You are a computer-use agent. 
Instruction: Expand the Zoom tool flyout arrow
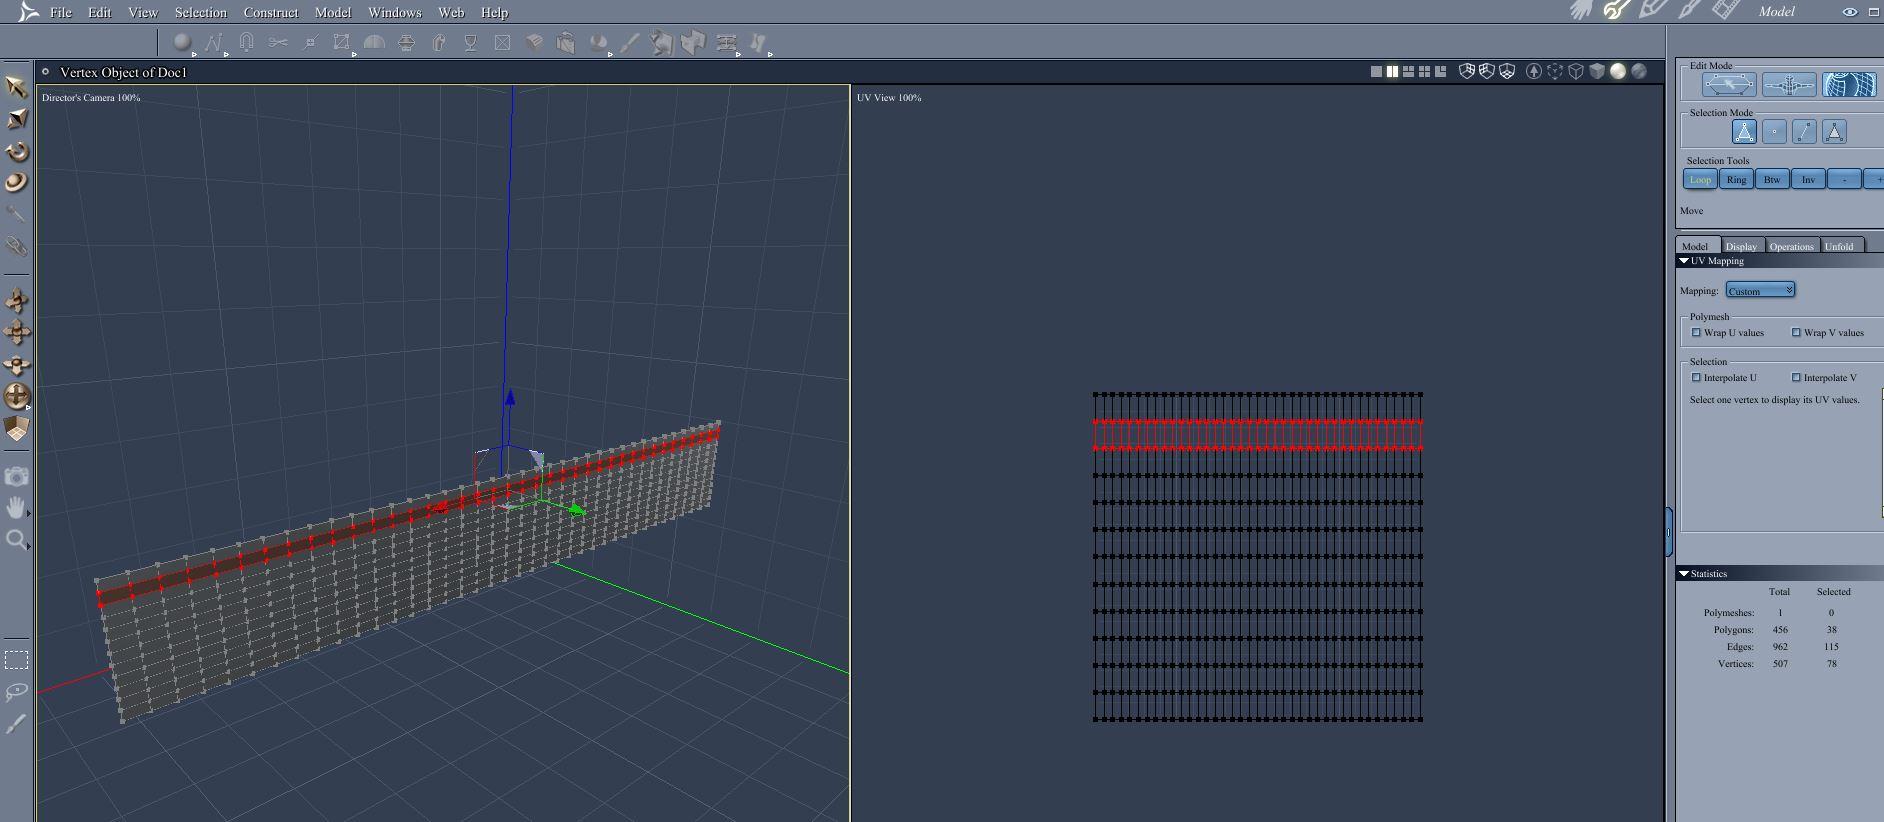pos(29,547)
